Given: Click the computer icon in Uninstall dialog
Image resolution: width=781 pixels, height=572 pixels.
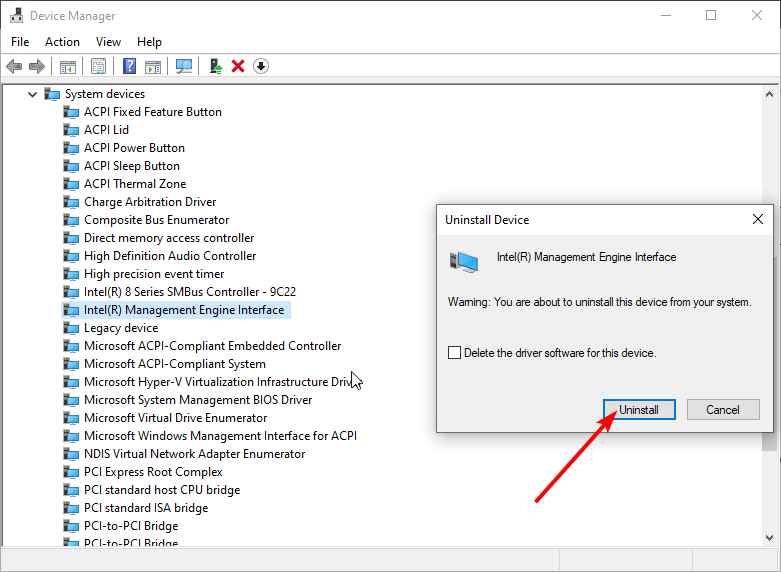Looking at the screenshot, I should click(464, 262).
